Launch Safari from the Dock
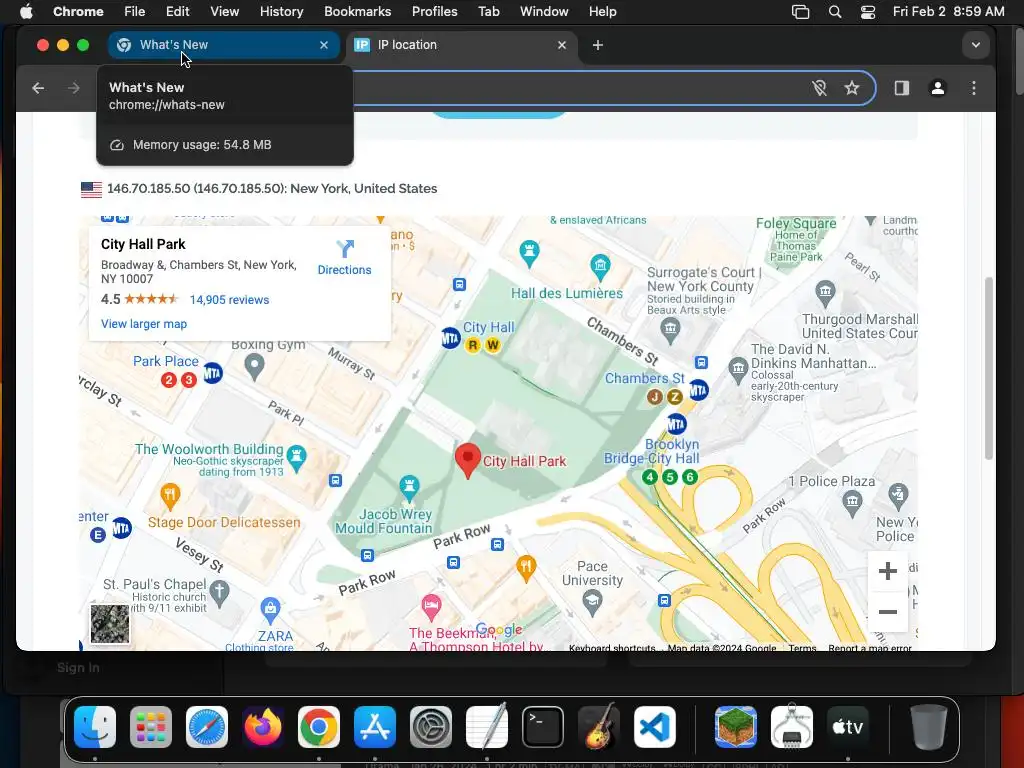The height and width of the screenshot is (768, 1024). click(207, 727)
